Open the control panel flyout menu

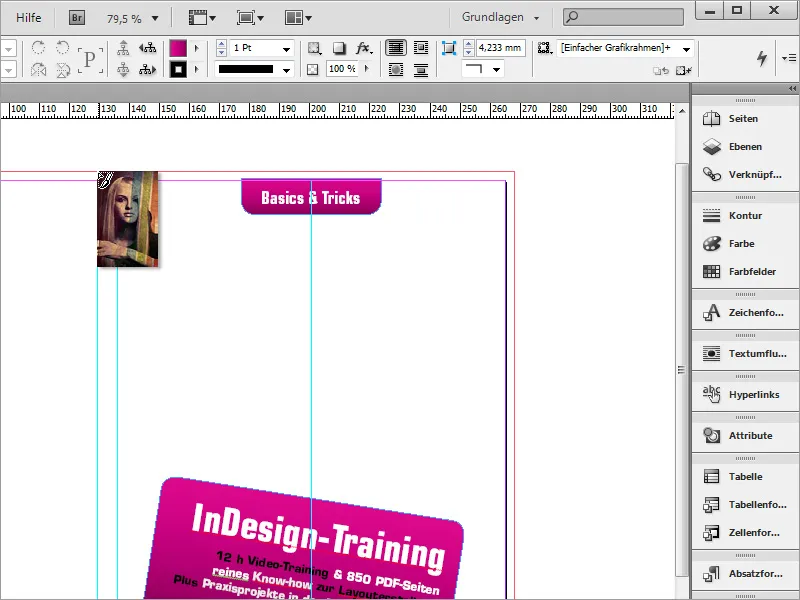tap(789, 58)
